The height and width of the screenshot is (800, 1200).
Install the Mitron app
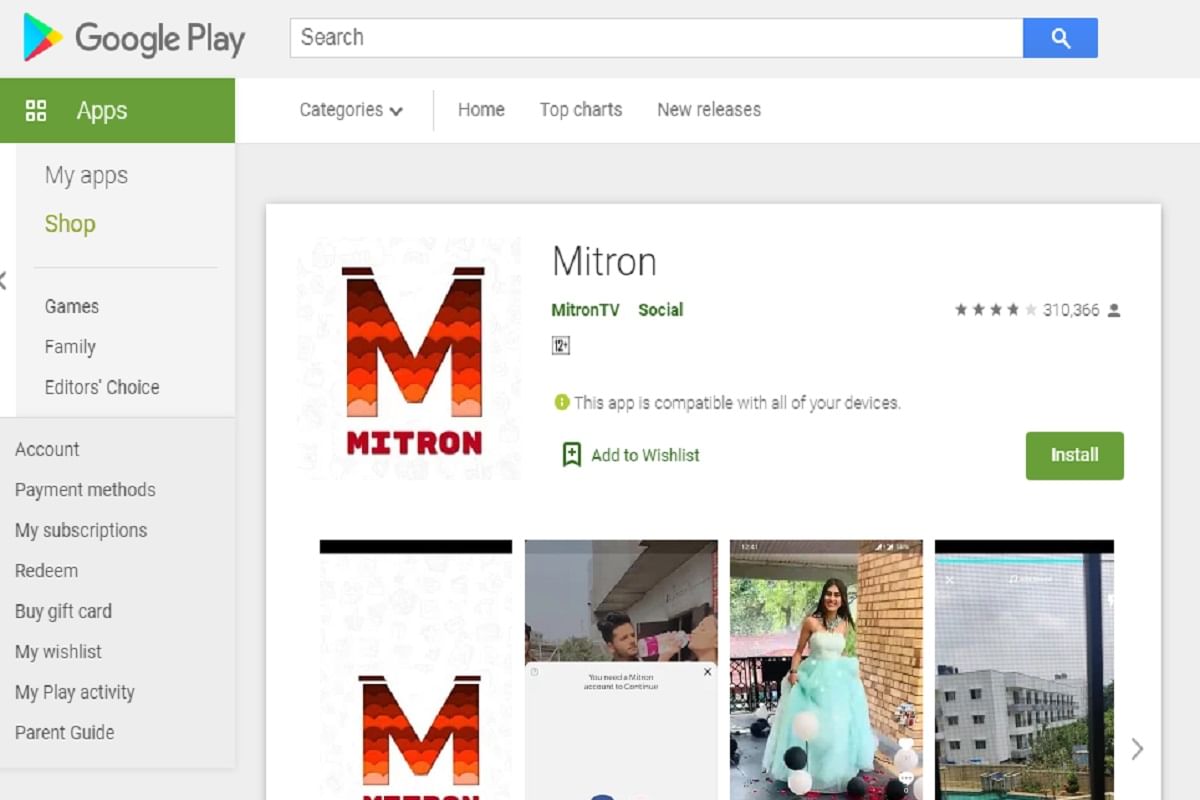coord(1074,455)
